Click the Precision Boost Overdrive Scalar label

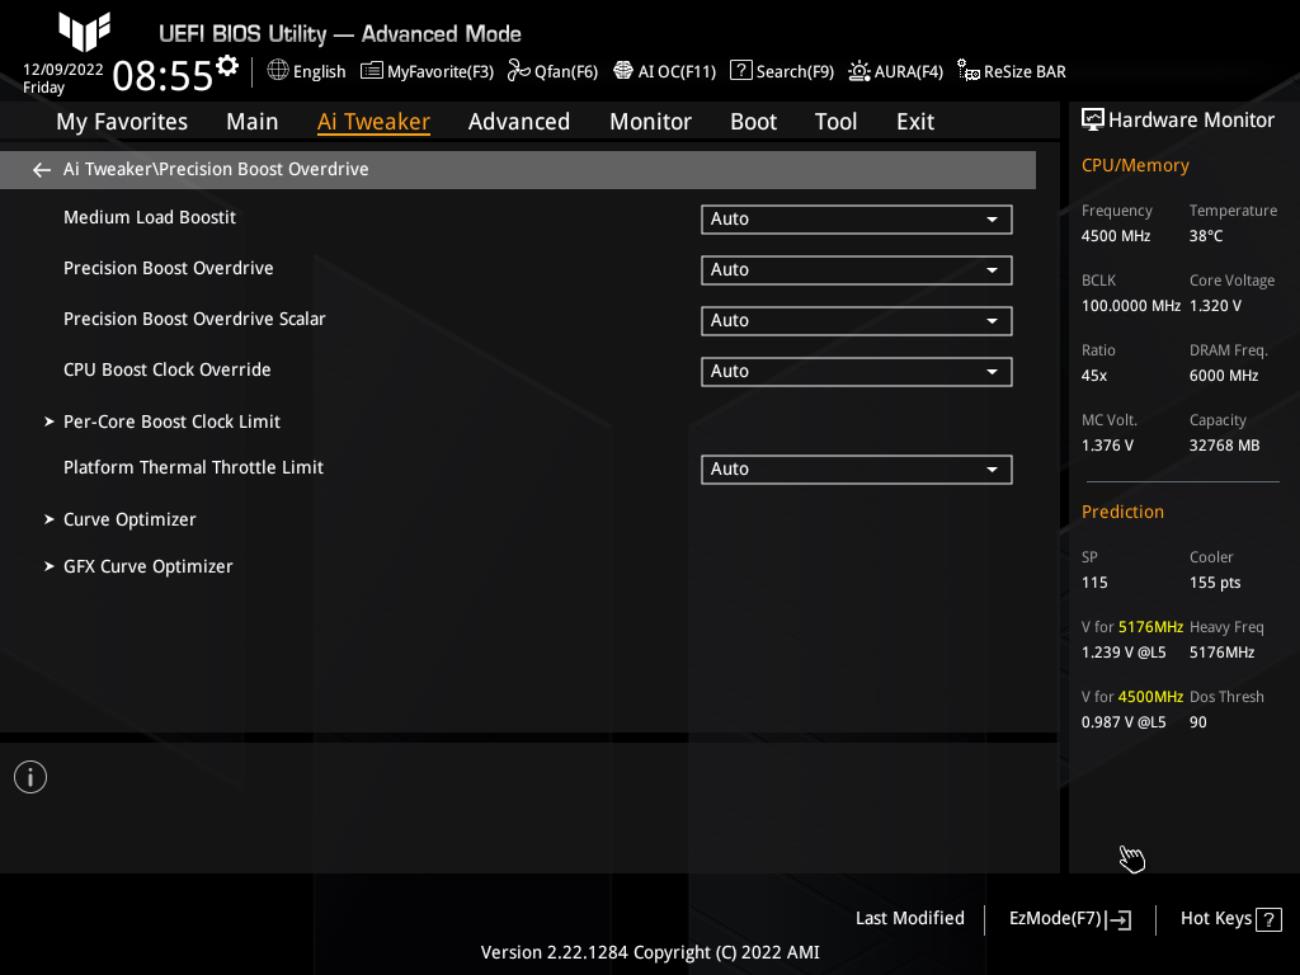[194, 319]
